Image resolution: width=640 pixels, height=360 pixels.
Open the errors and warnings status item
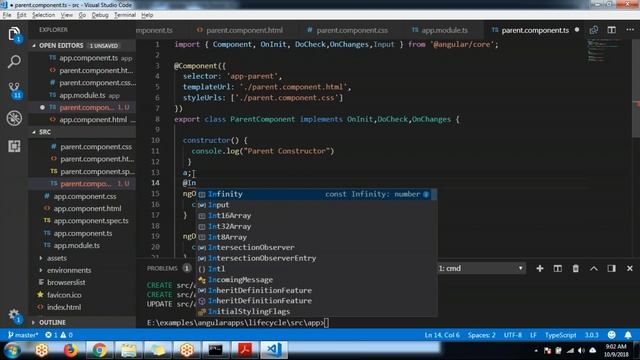click(59, 335)
